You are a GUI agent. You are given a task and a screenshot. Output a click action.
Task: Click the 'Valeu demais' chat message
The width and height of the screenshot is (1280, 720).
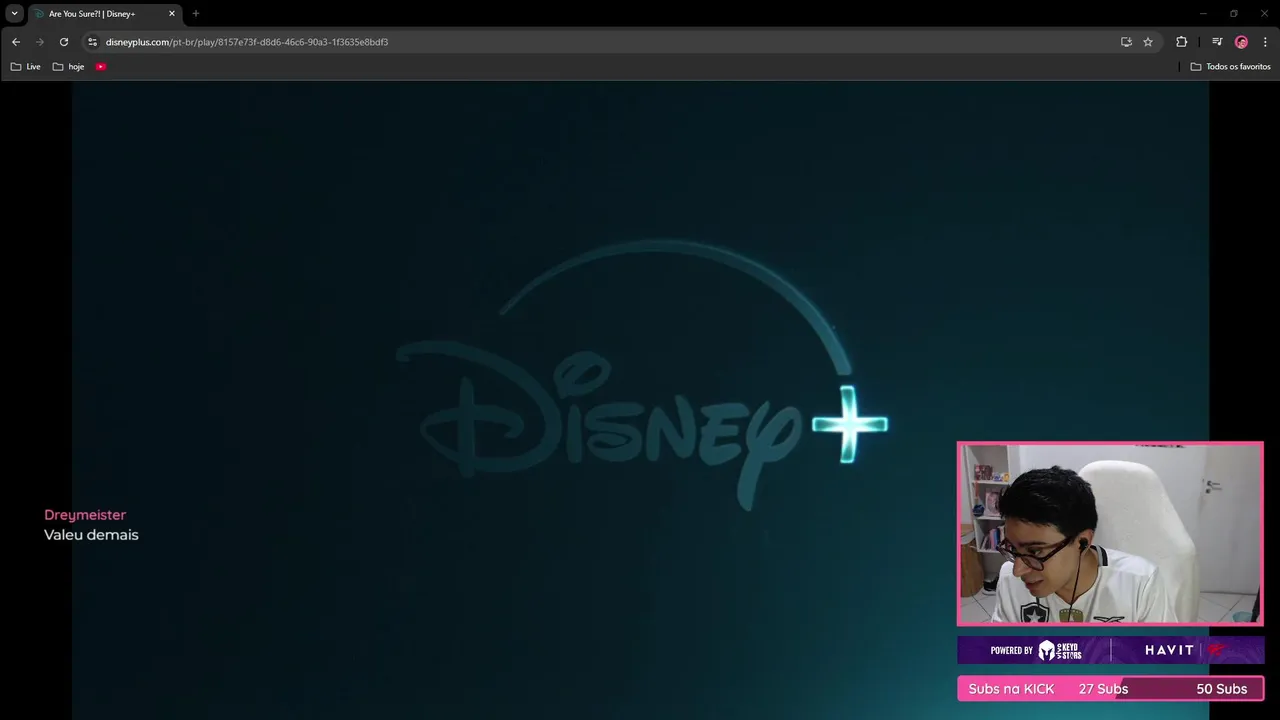coord(91,535)
